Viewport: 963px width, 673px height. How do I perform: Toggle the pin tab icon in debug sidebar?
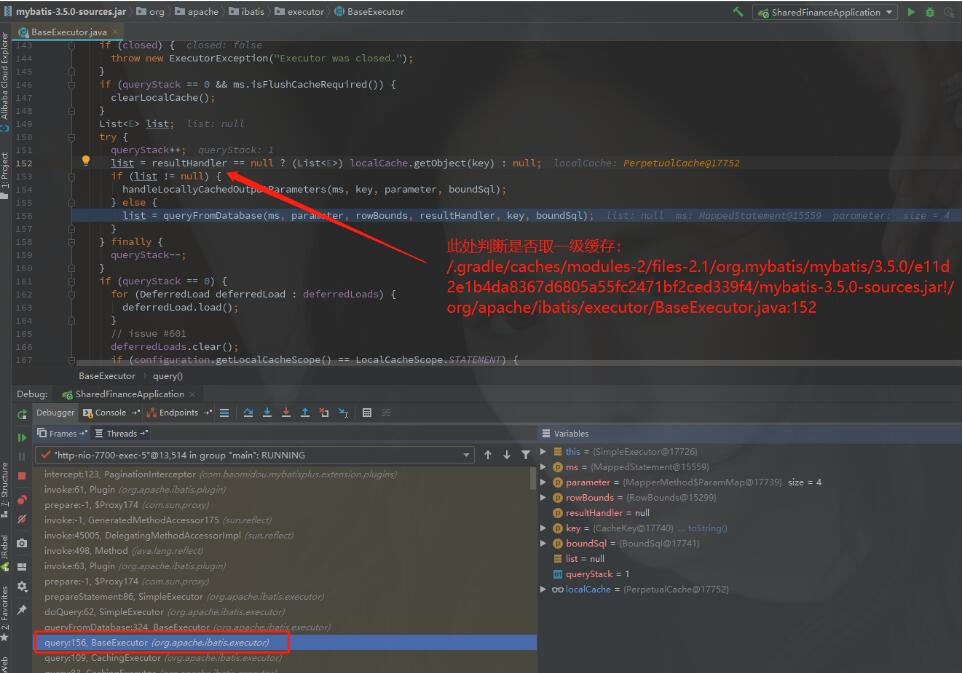[x=22, y=609]
